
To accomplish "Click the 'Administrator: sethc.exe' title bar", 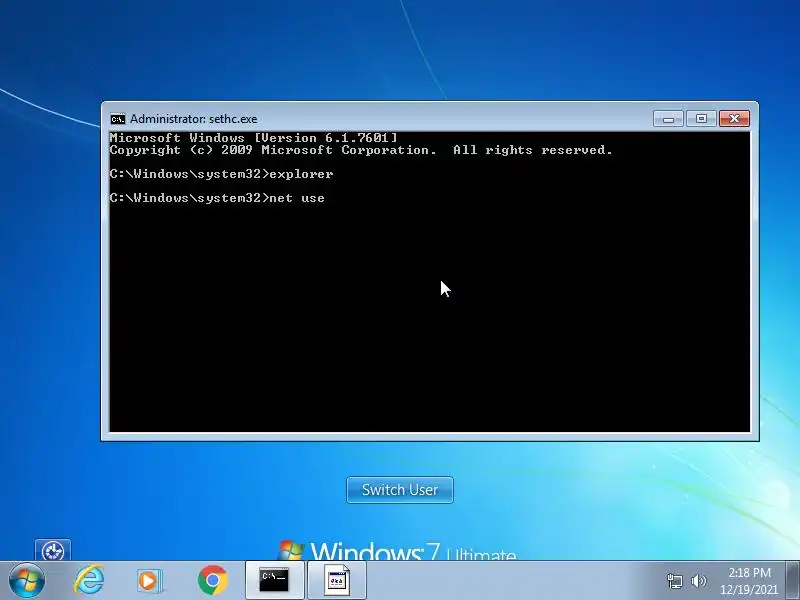I will [x=430, y=119].
